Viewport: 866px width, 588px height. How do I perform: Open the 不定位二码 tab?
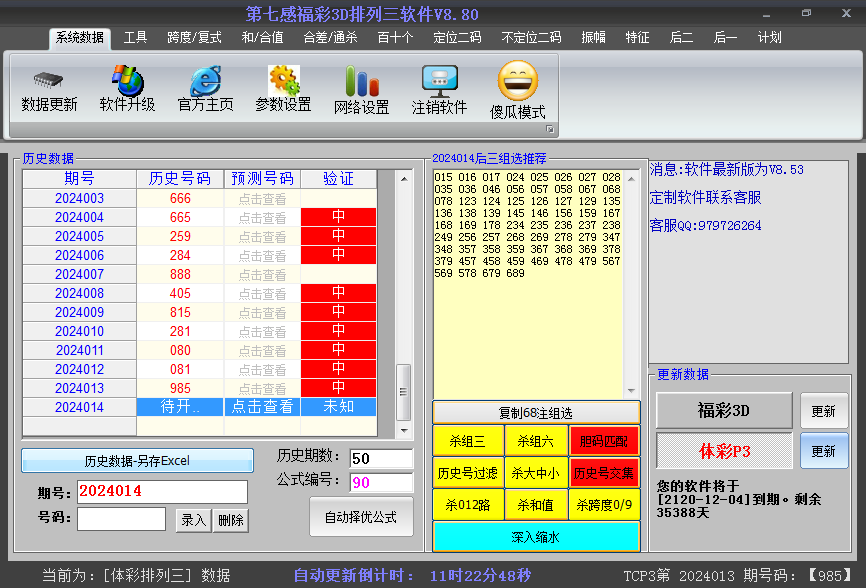(531, 38)
